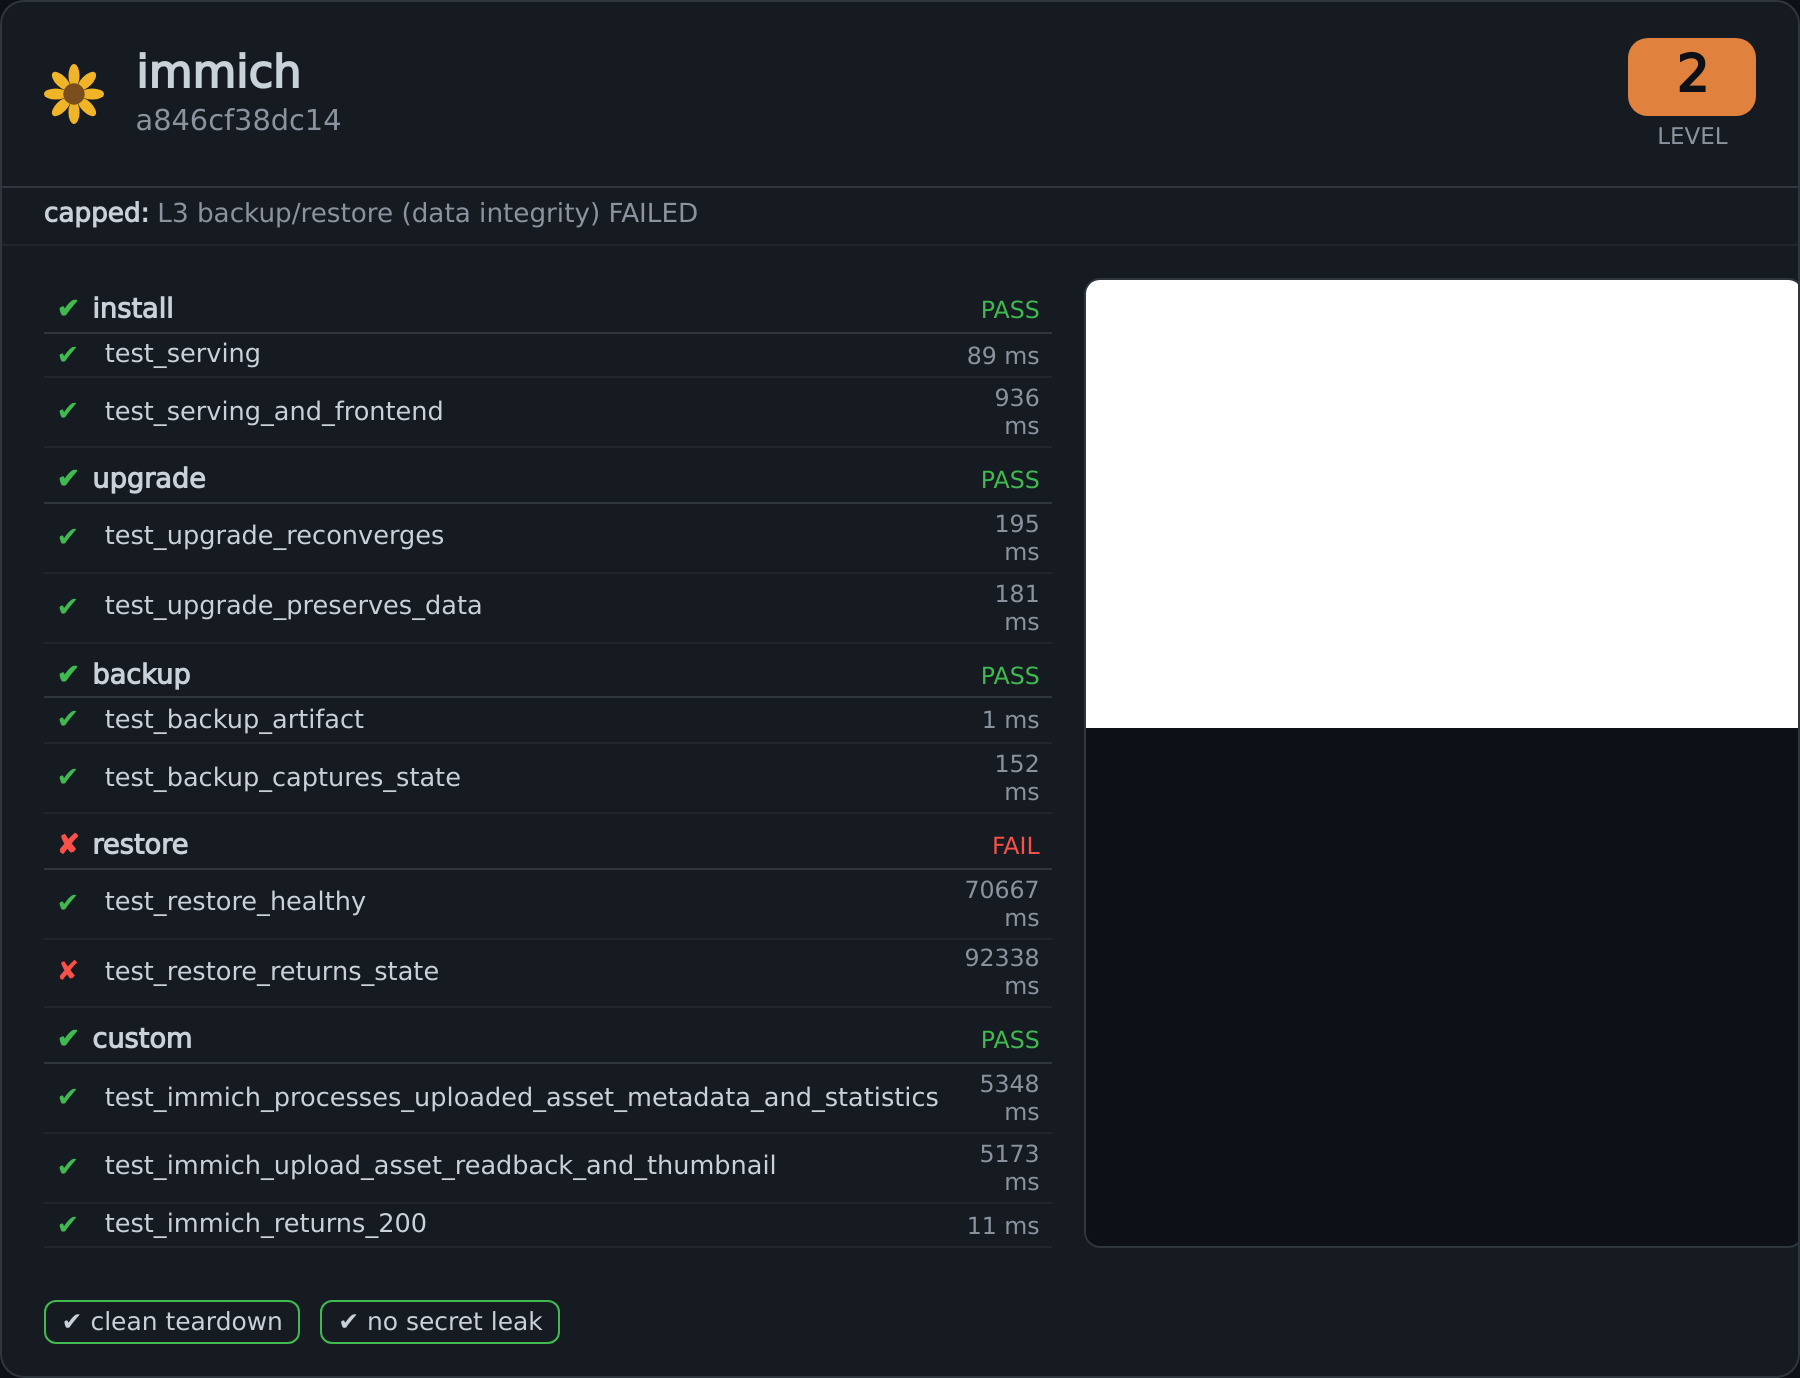Click the PASS status of the backup section
Screen dimensions: 1800x1378
pos(1010,676)
